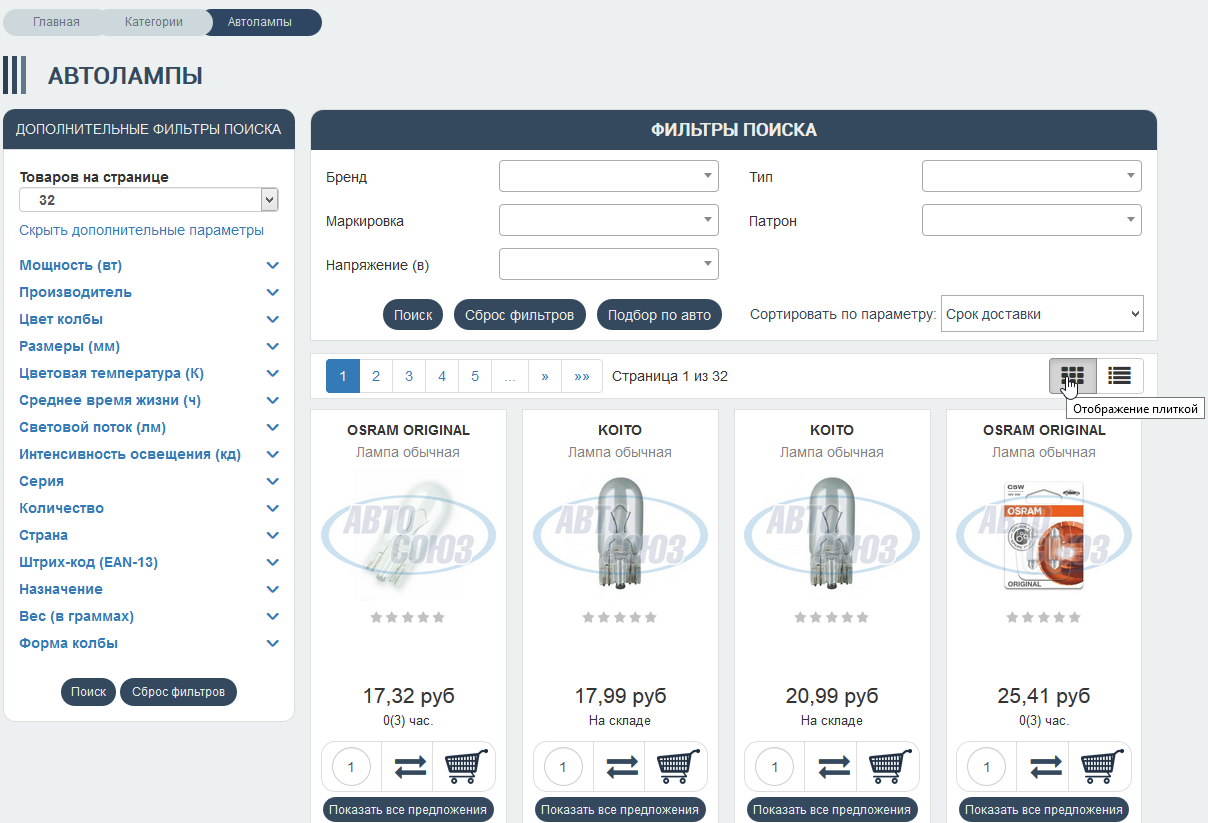Go to Категории breadcrumb
1208x823 pixels.
click(154, 22)
